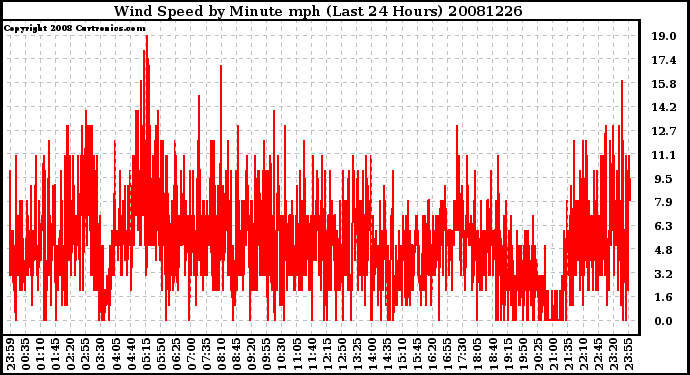Click the x-axis time label 00:35
The height and width of the screenshot is (375, 690).
pos(26,355)
